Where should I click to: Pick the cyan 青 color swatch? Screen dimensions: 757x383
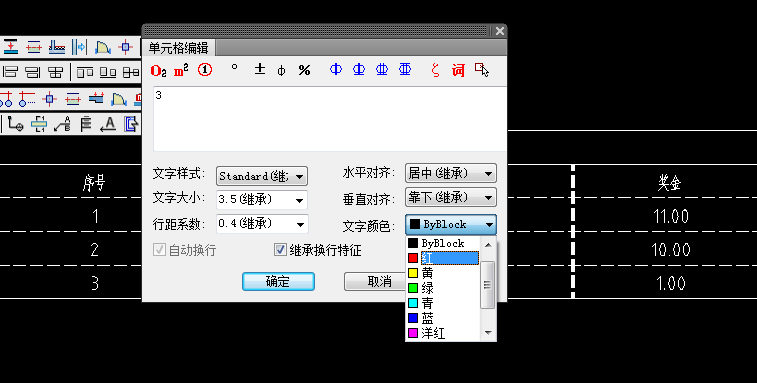(413, 303)
